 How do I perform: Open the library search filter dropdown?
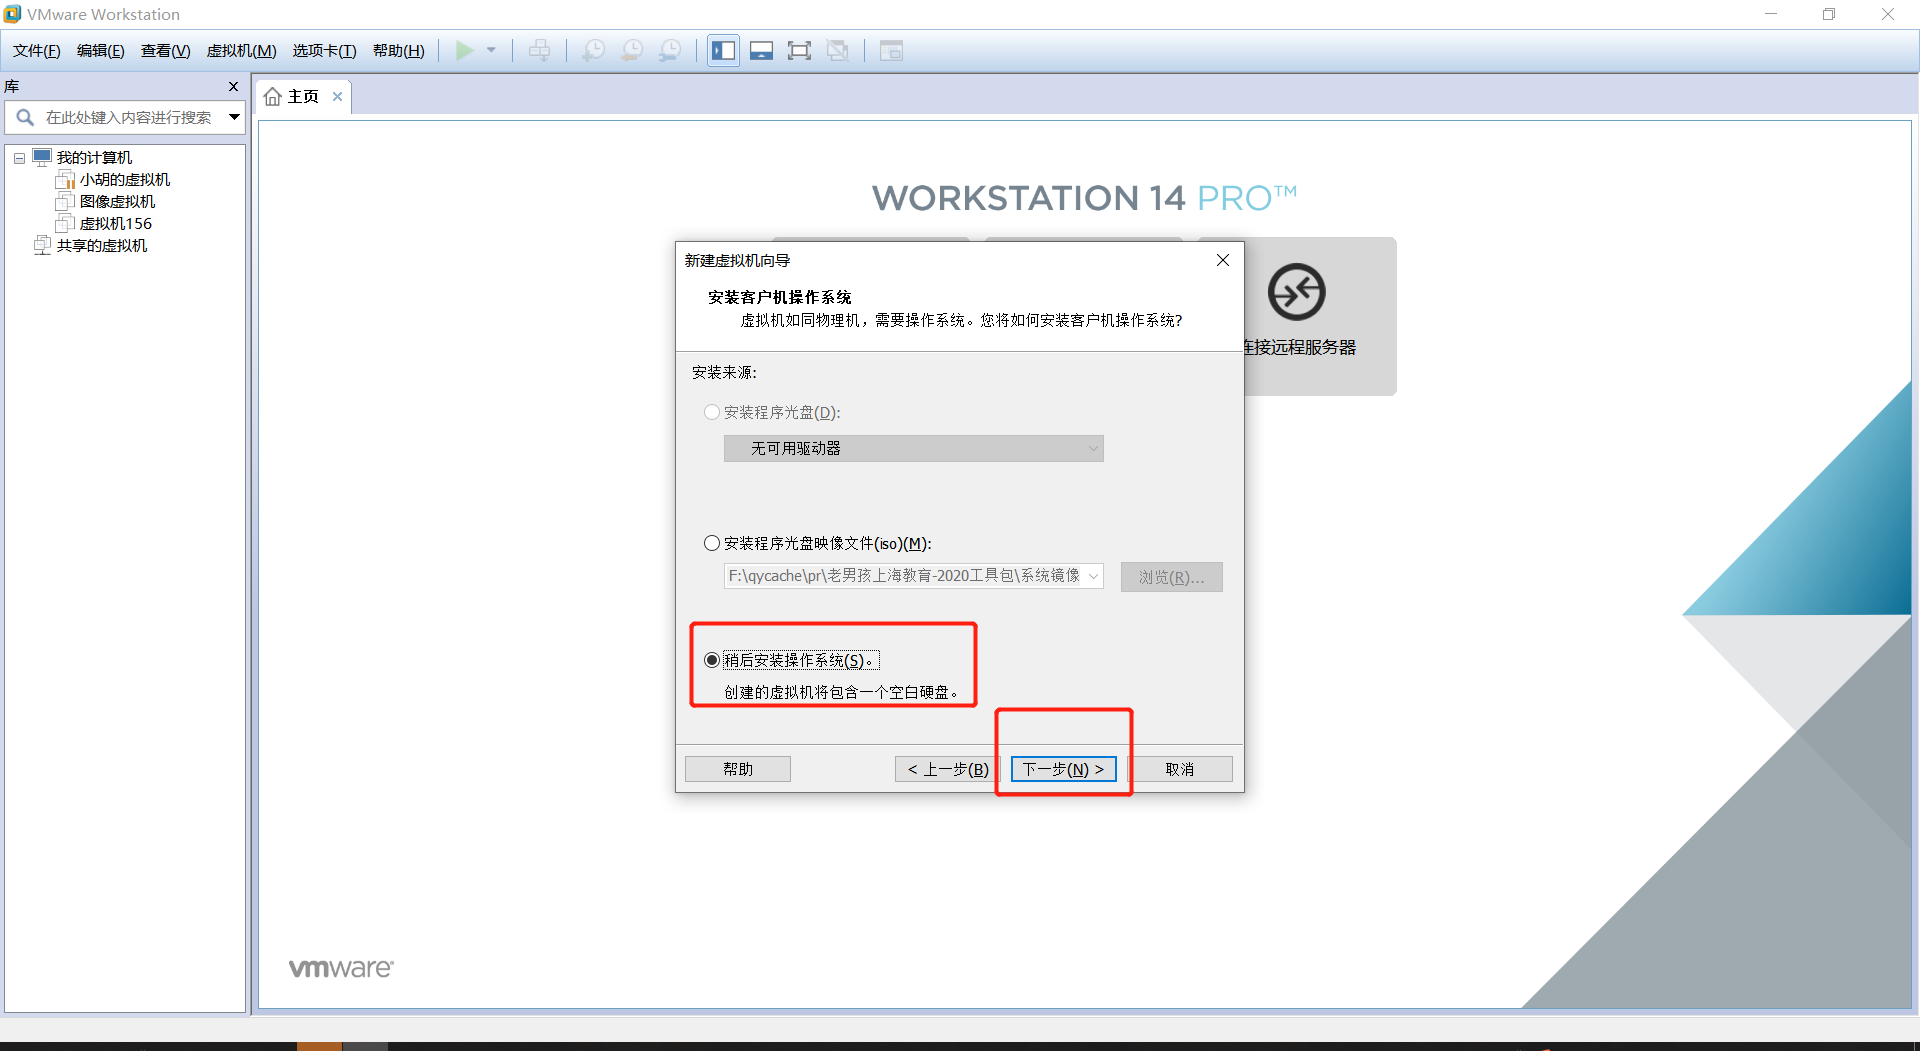(234, 118)
